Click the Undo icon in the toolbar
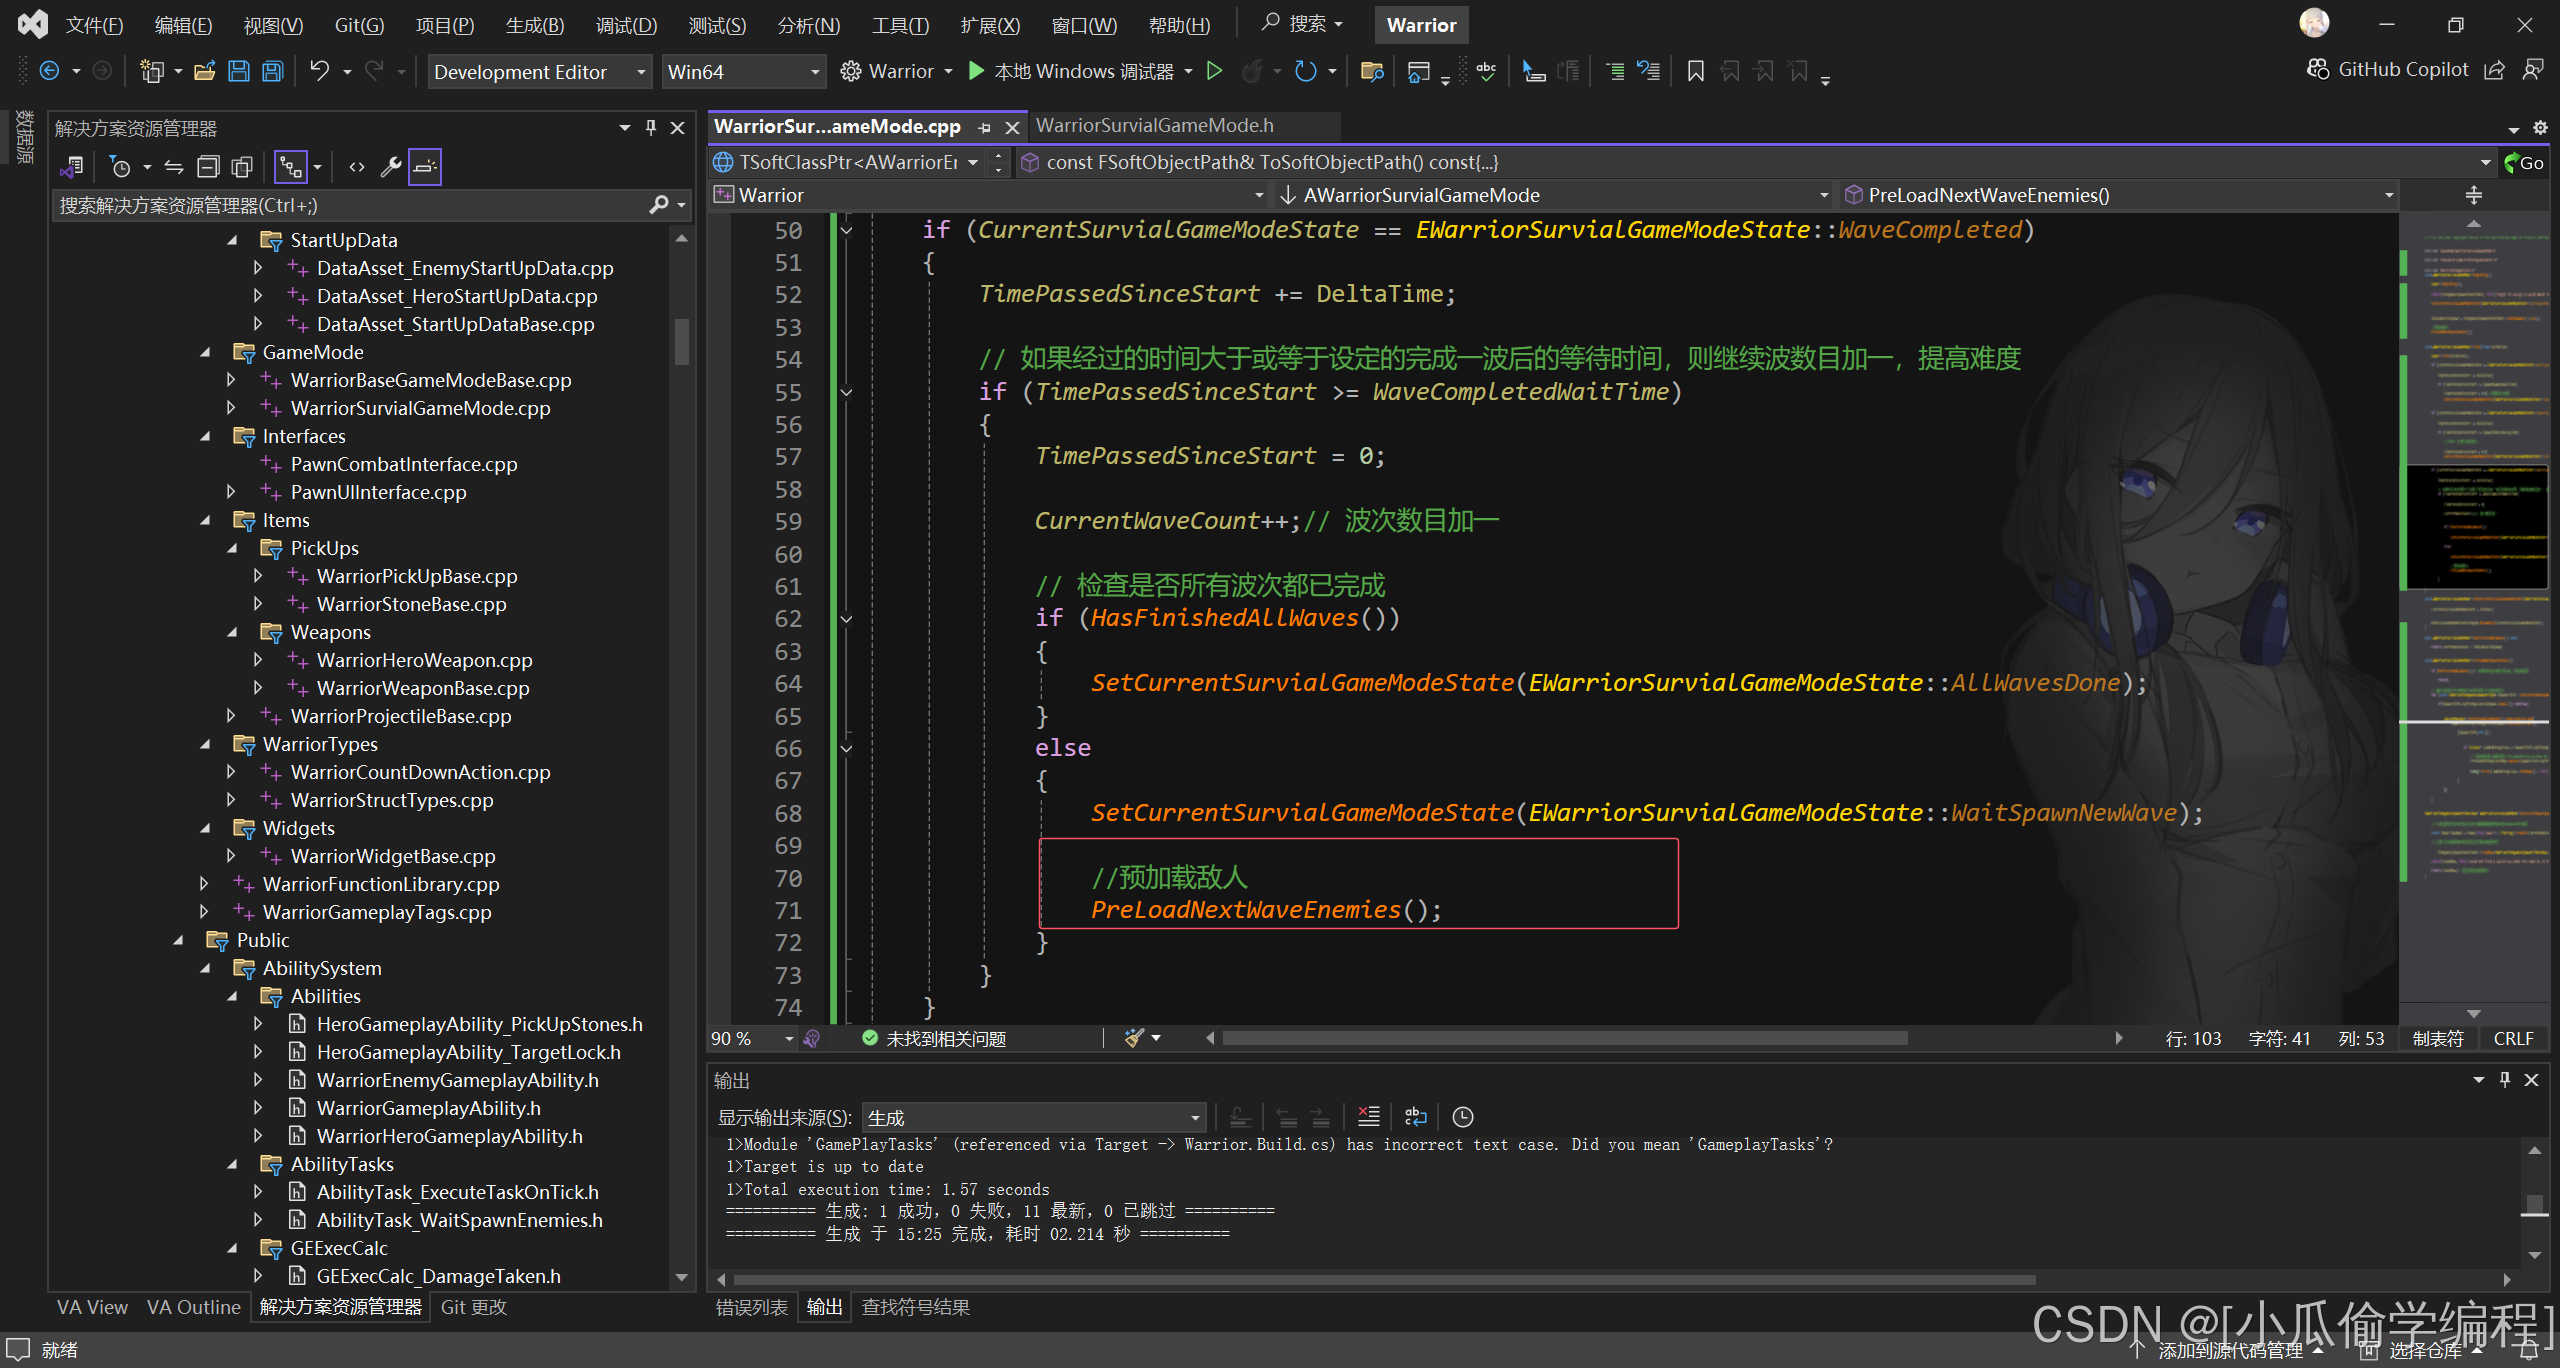The height and width of the screenshot is (1368, 2560). point(319,71)
